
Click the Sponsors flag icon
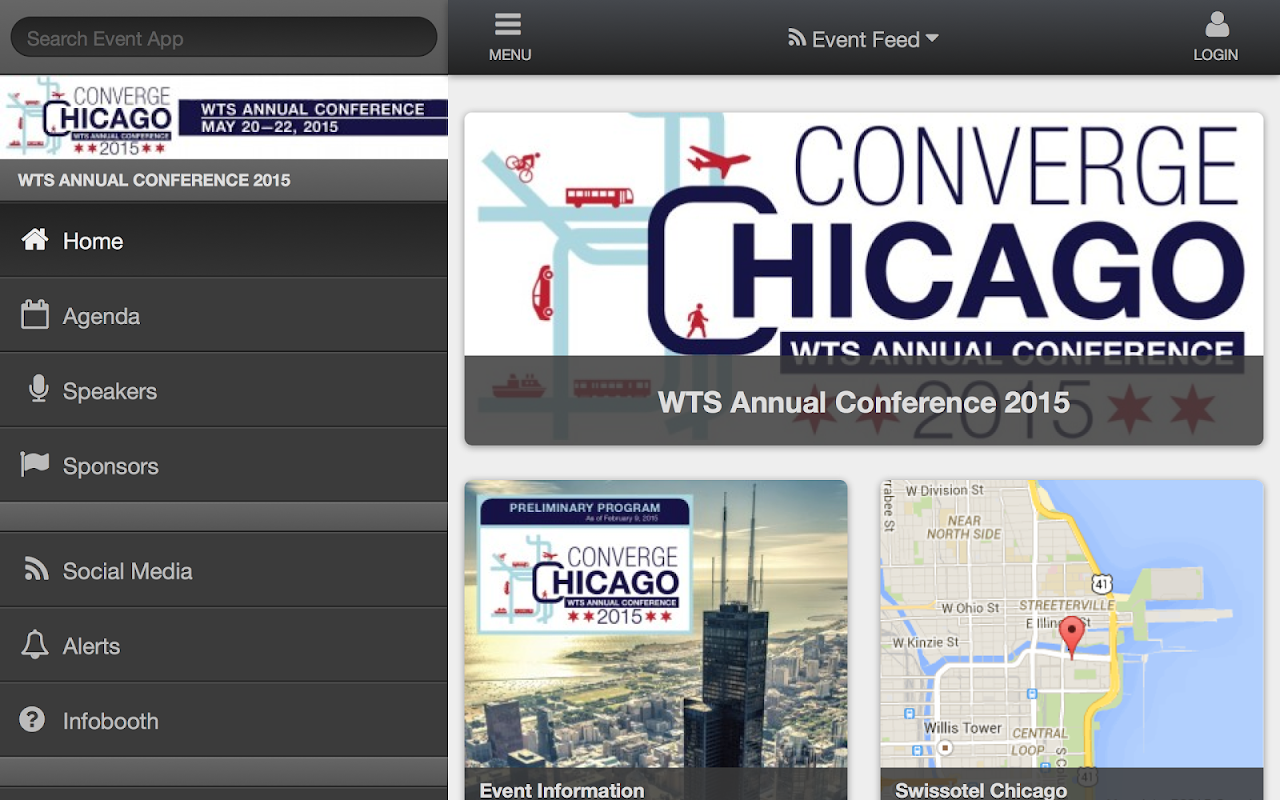point(35,464)
